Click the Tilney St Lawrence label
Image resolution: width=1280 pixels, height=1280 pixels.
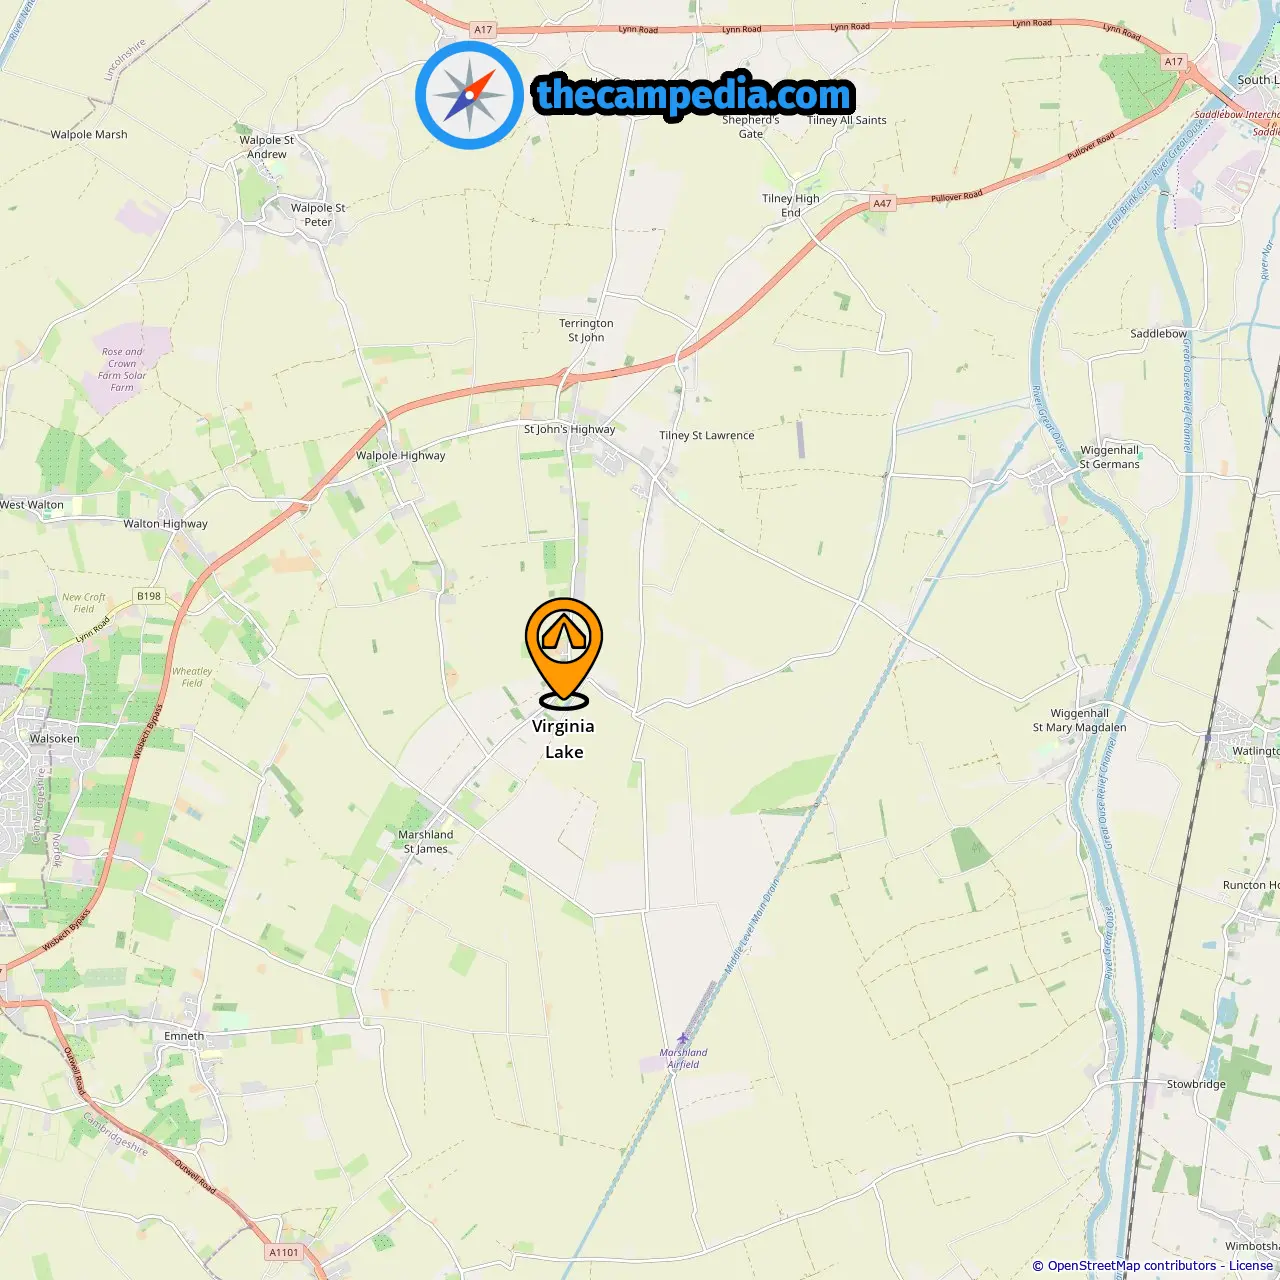(707, 435)
